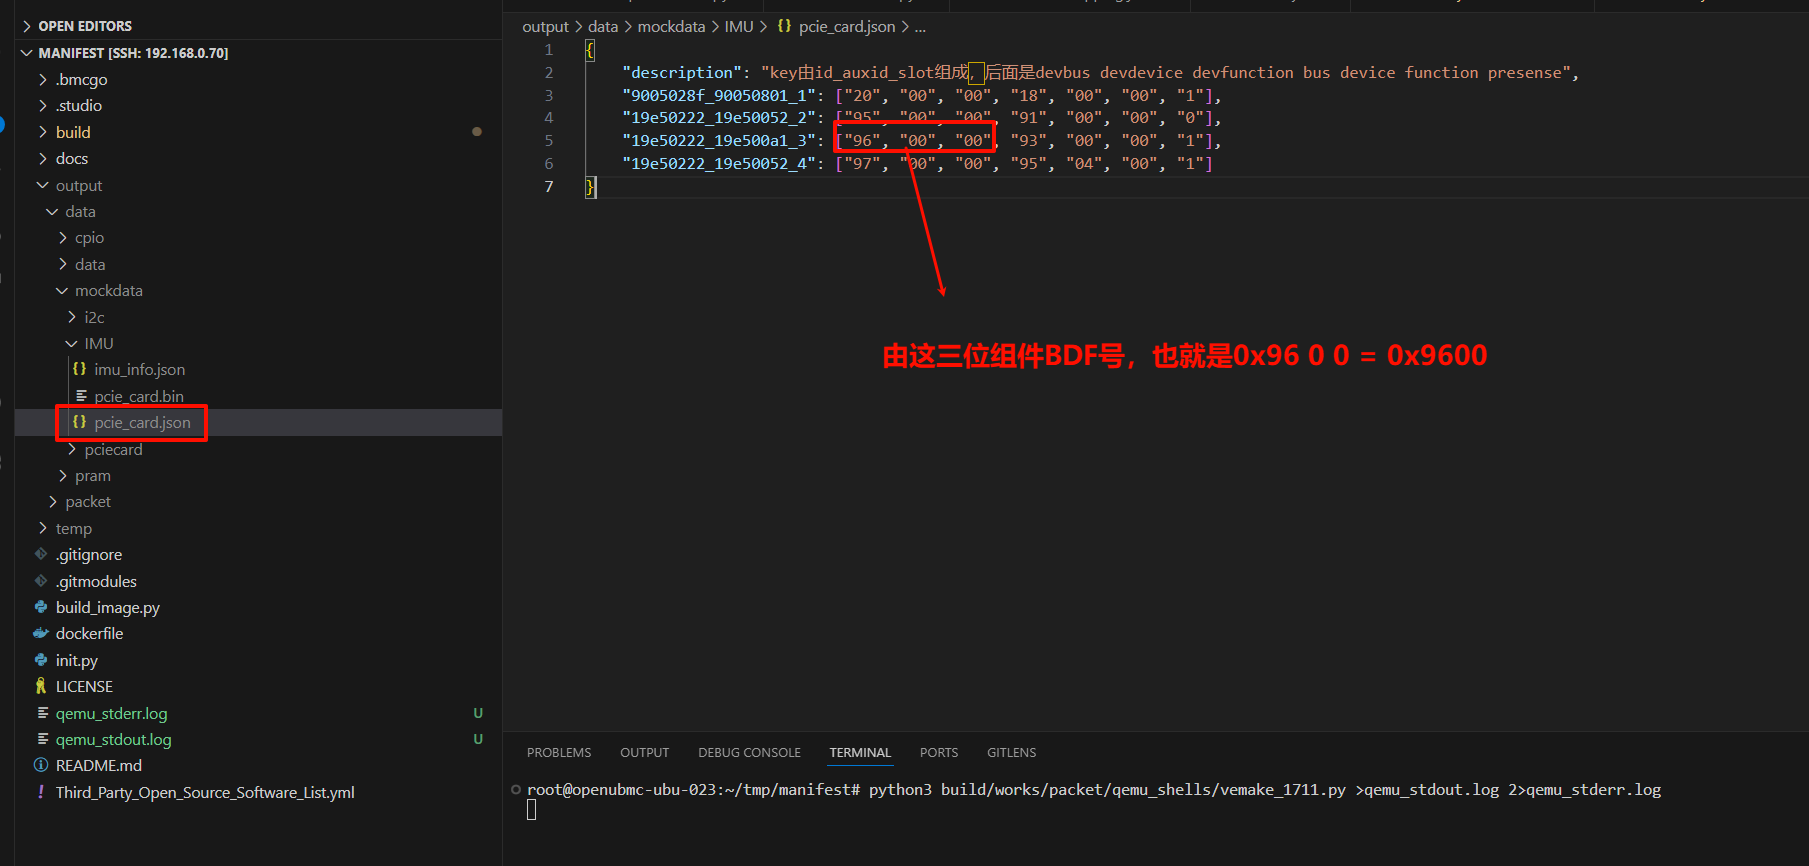This screenshot has width=1809, height=866.
Task: Open Third_Party_Open_Source_Software_List.yml
Action: (204, 793)
